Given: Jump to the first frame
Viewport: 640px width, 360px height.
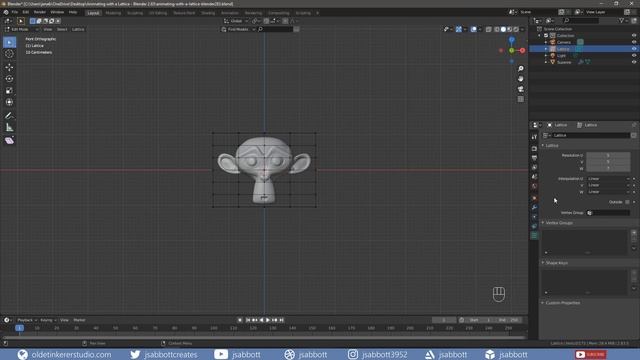Looking at the screenshot, I should (248, 320).
